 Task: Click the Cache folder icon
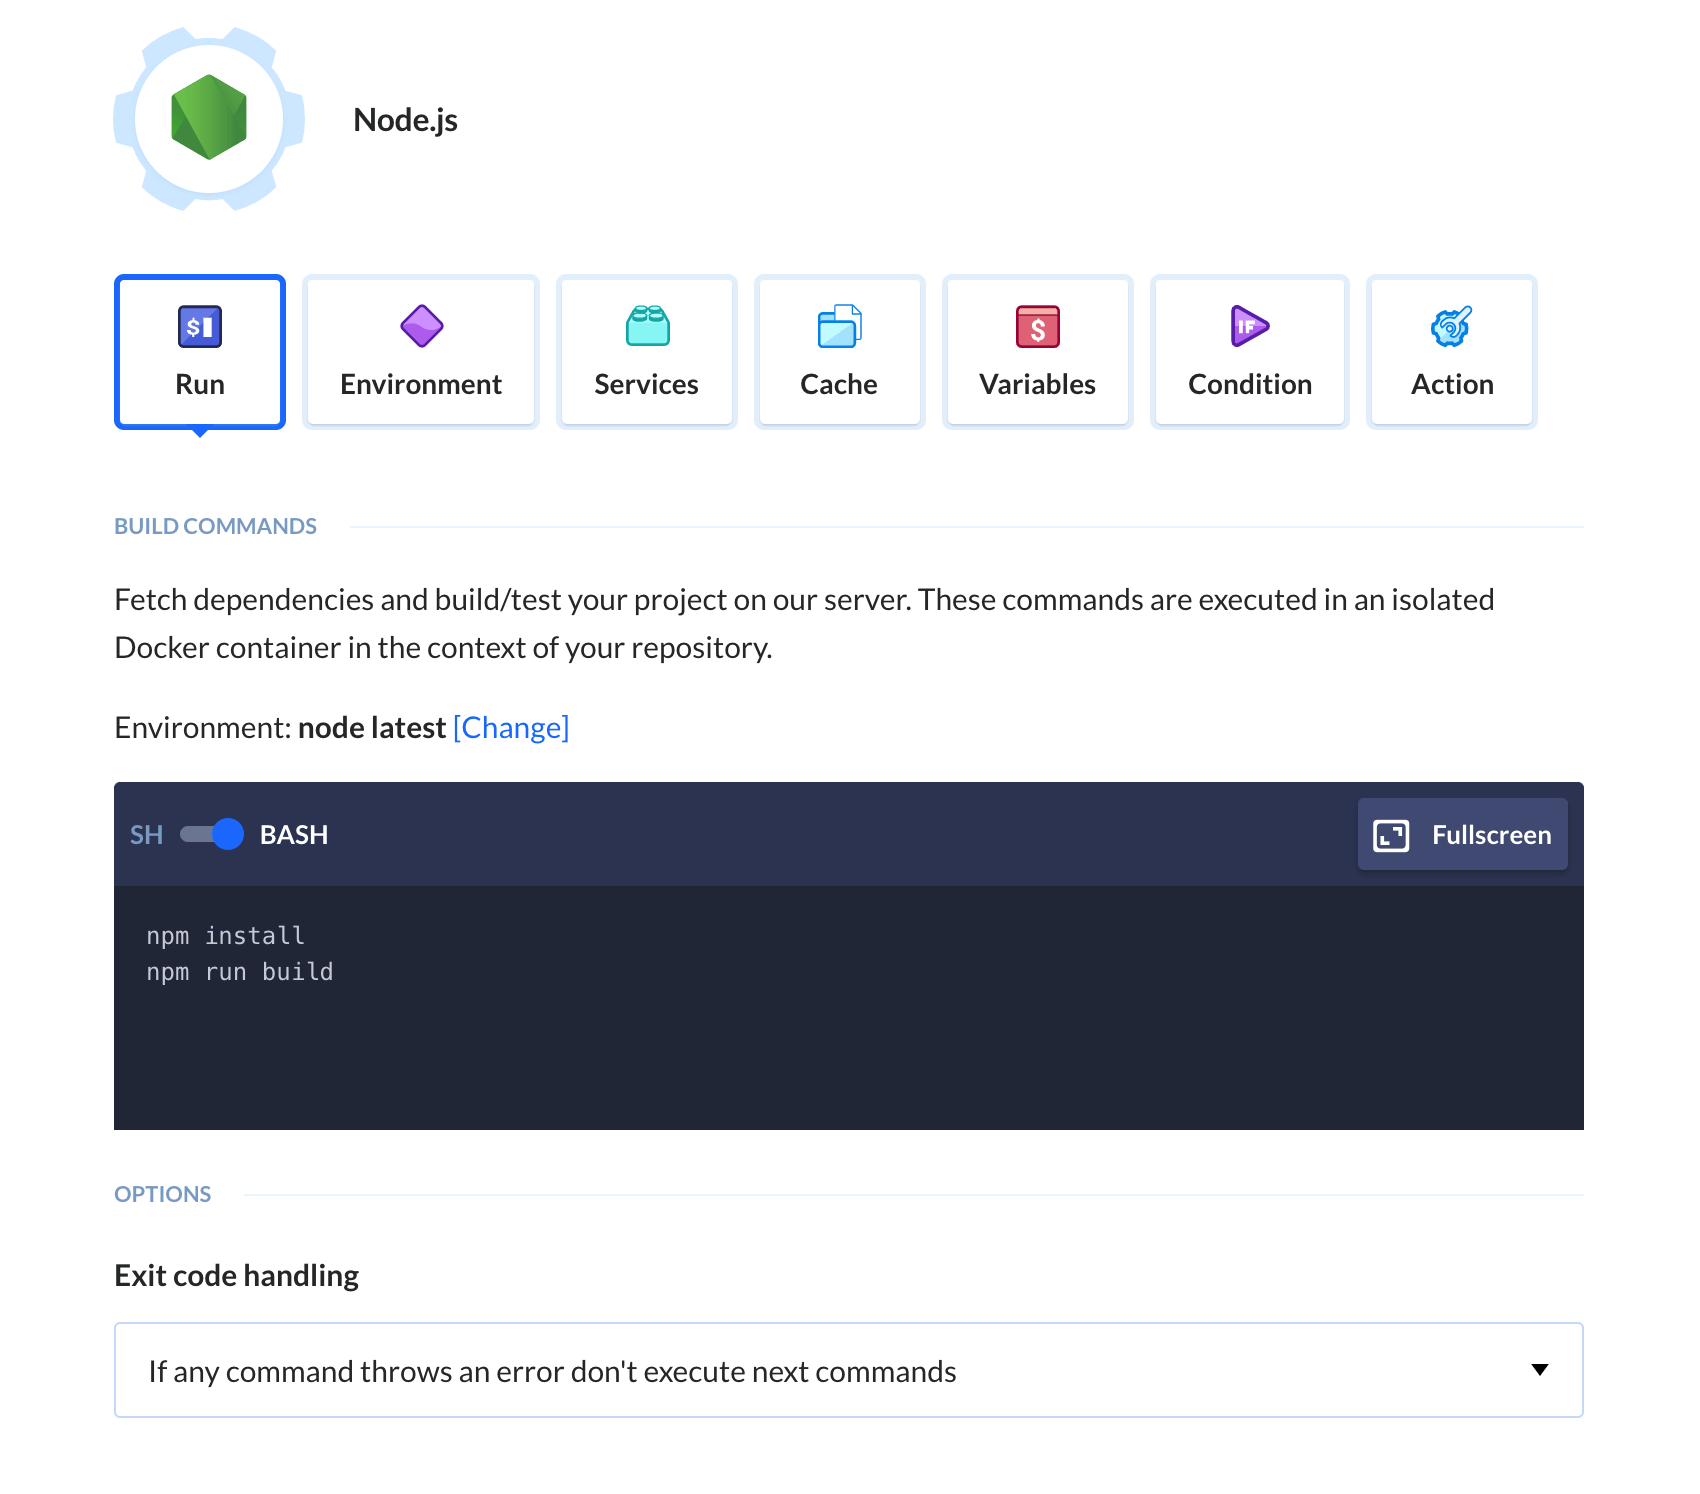839,326
